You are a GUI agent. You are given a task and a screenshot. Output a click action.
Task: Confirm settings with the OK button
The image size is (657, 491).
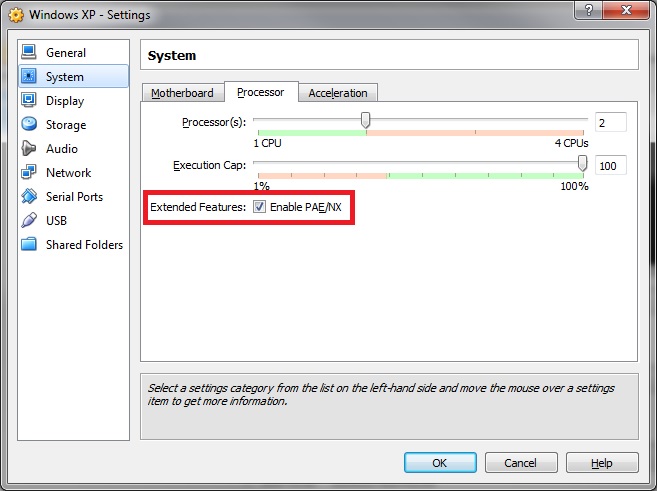pos(440,463)
